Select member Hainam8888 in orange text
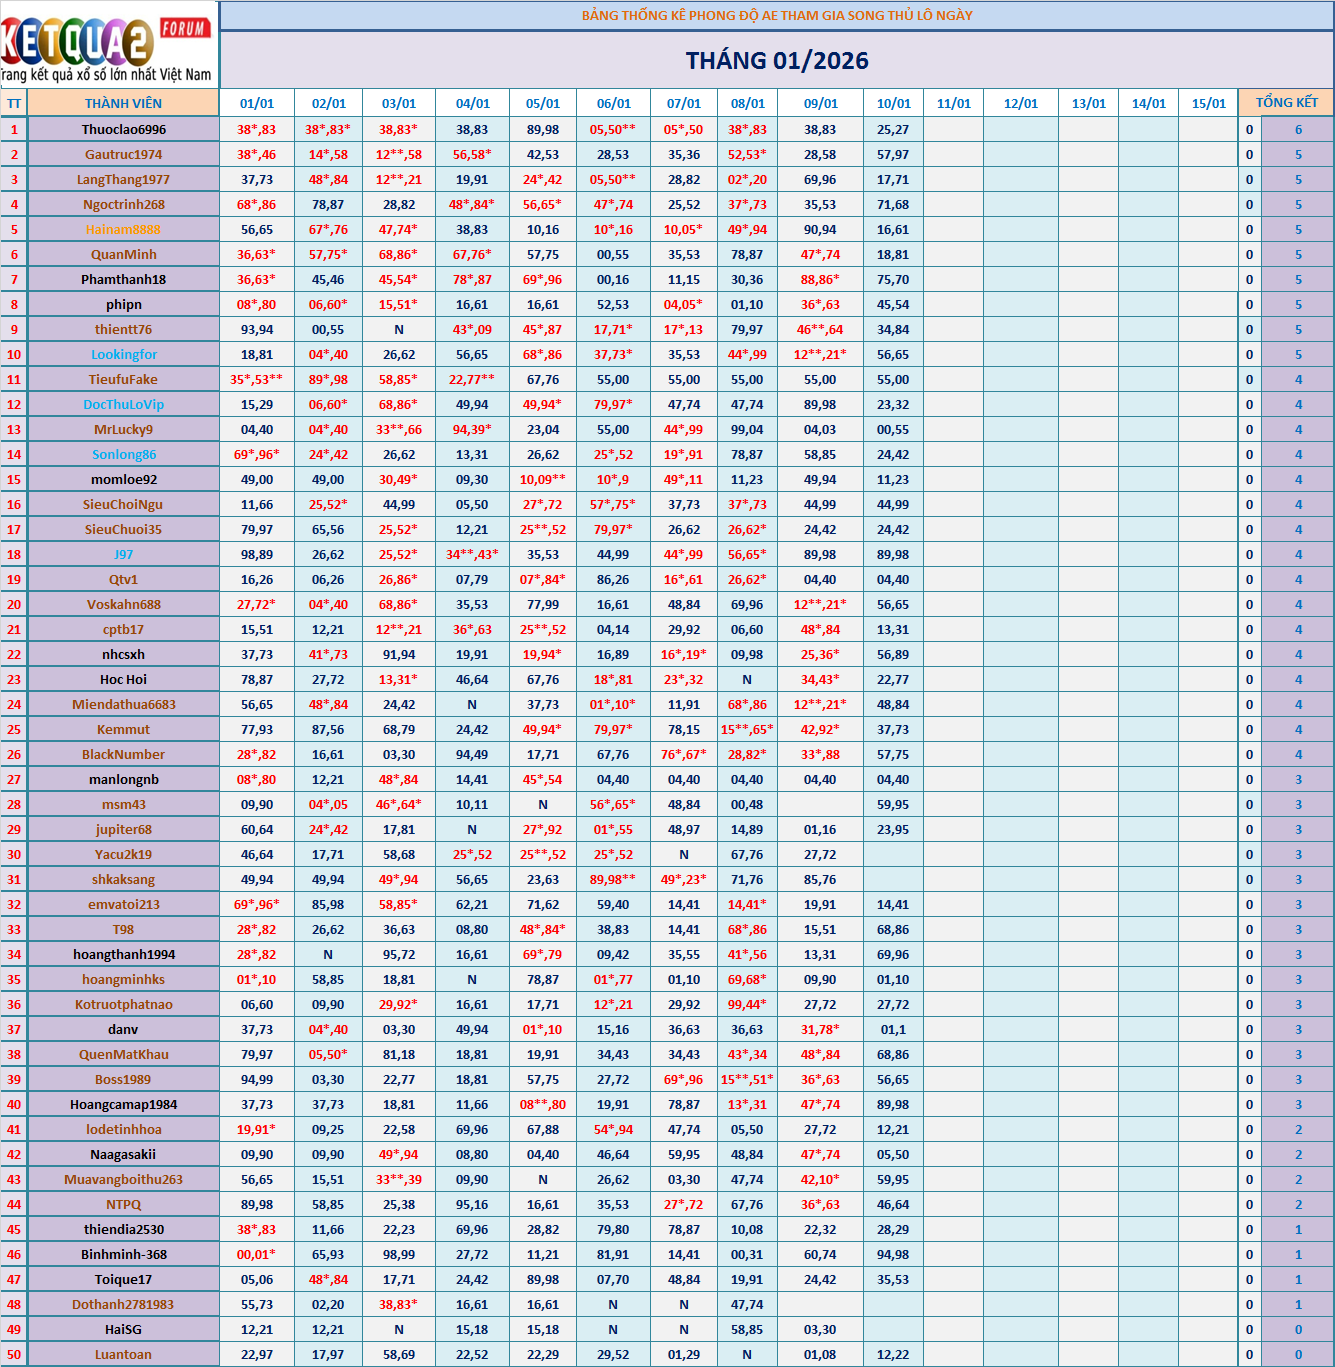Image resolution: width=1335 pixels, height=1367 pixels. click(123, 229)
